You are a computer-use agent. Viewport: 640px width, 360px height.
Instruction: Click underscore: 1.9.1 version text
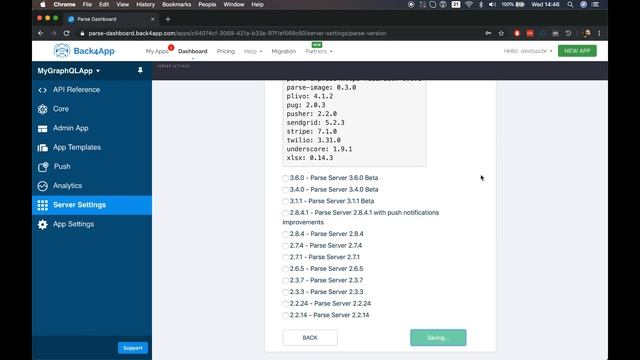[319, 149]
